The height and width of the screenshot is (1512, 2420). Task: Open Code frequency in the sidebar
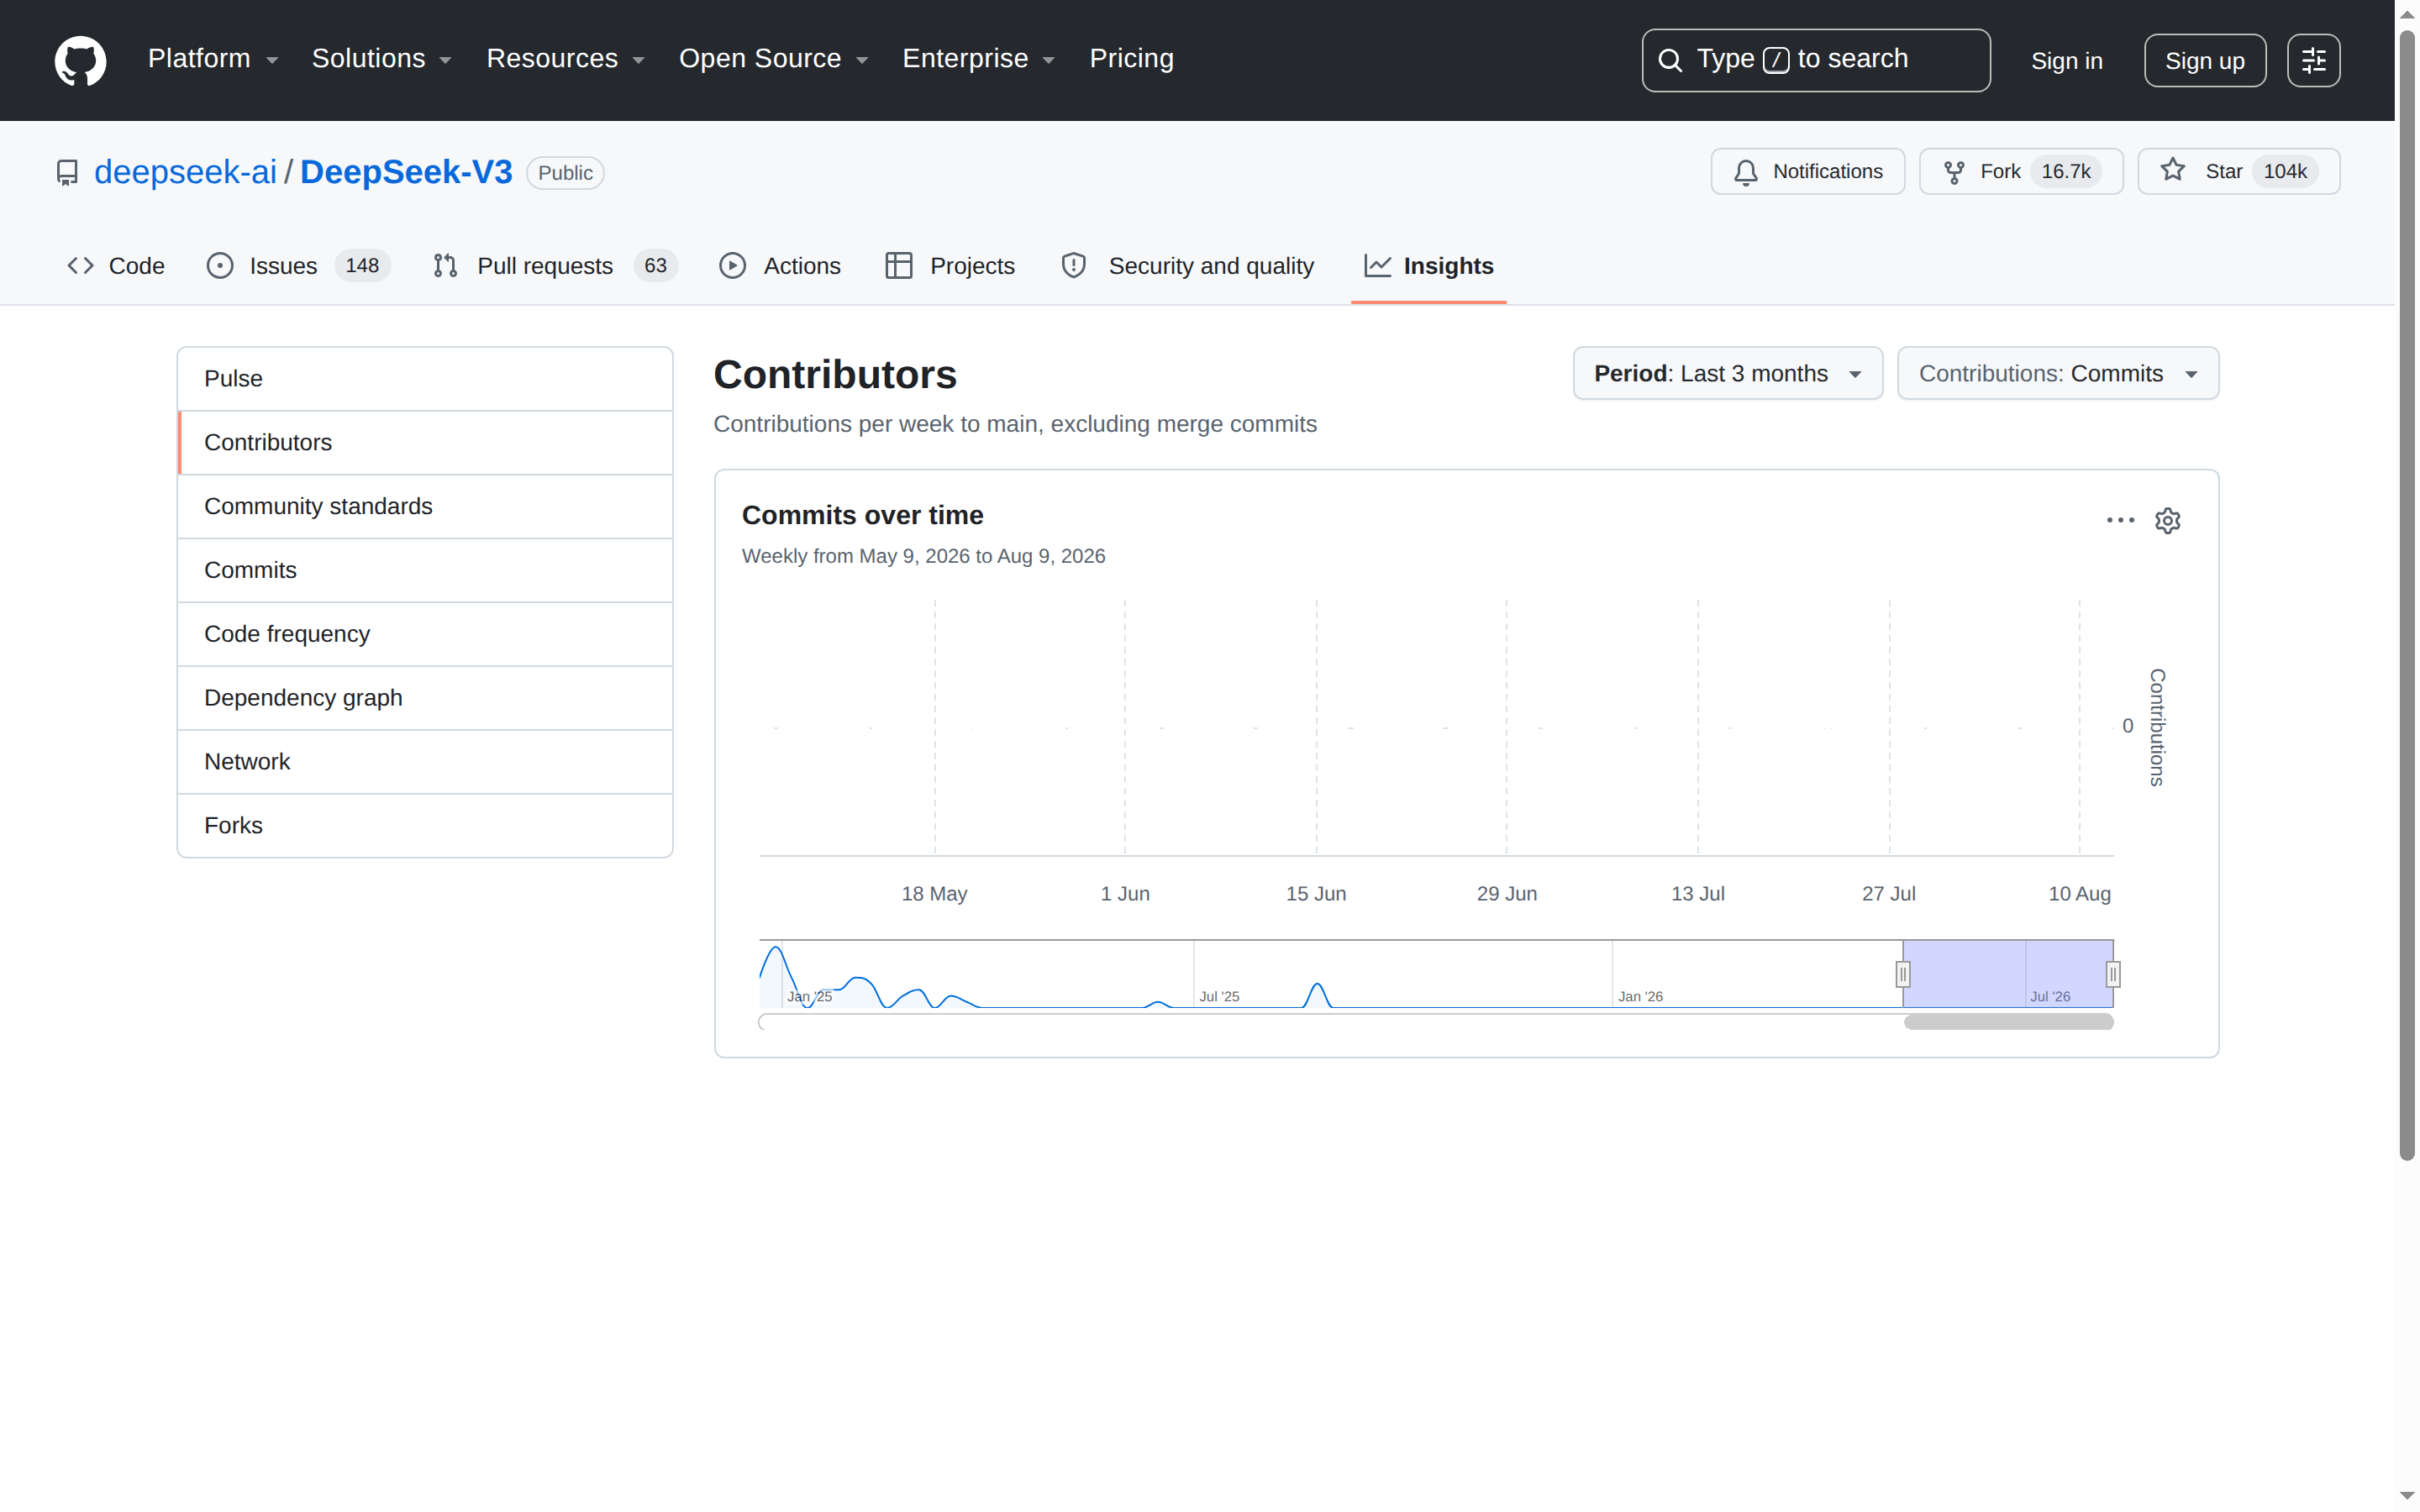coord(425,635)
